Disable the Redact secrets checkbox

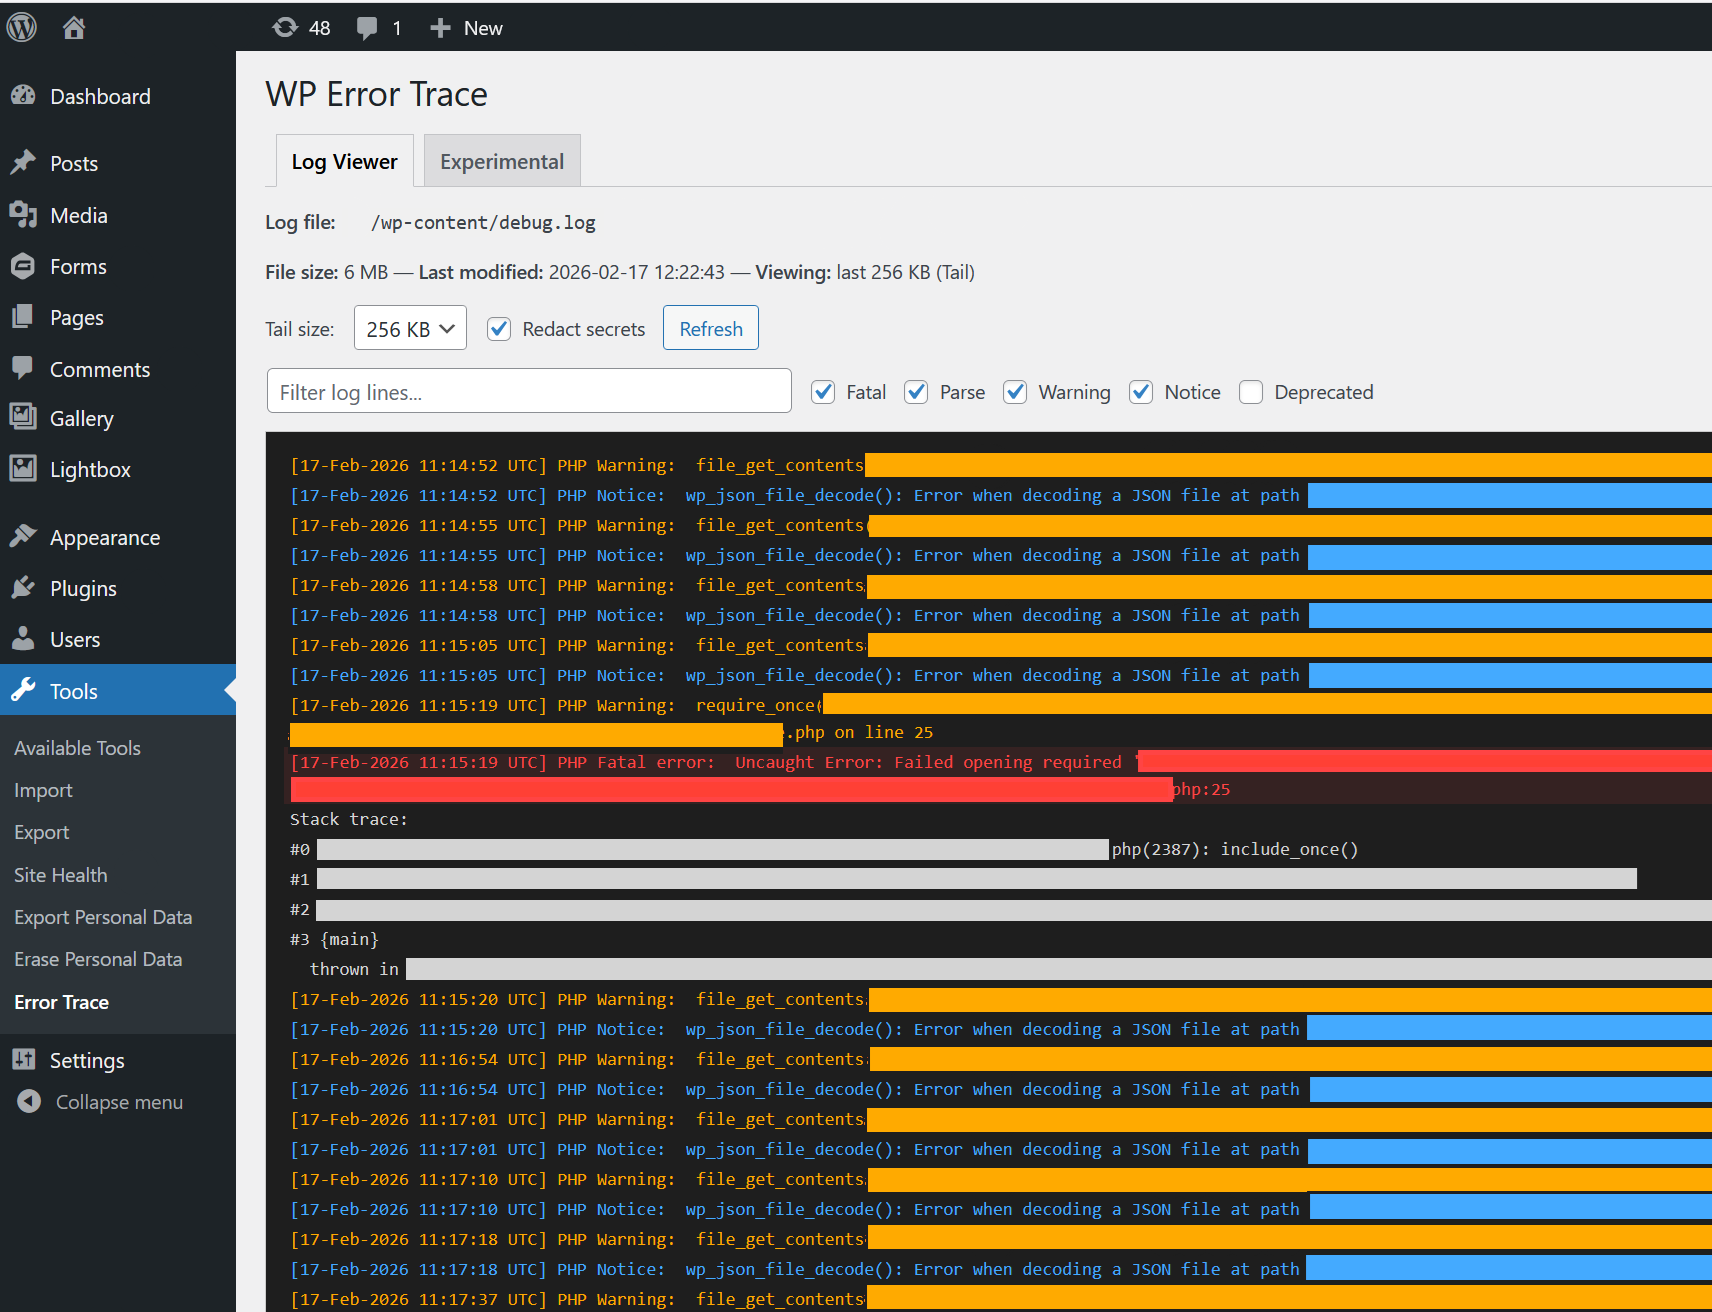[498, 328]
